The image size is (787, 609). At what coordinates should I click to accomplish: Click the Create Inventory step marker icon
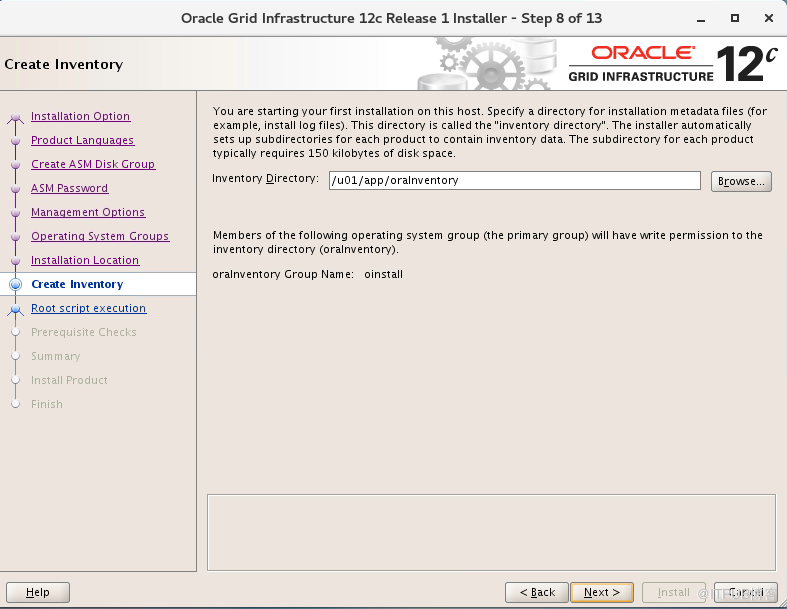pyautogui.click(x=16, y=284)
